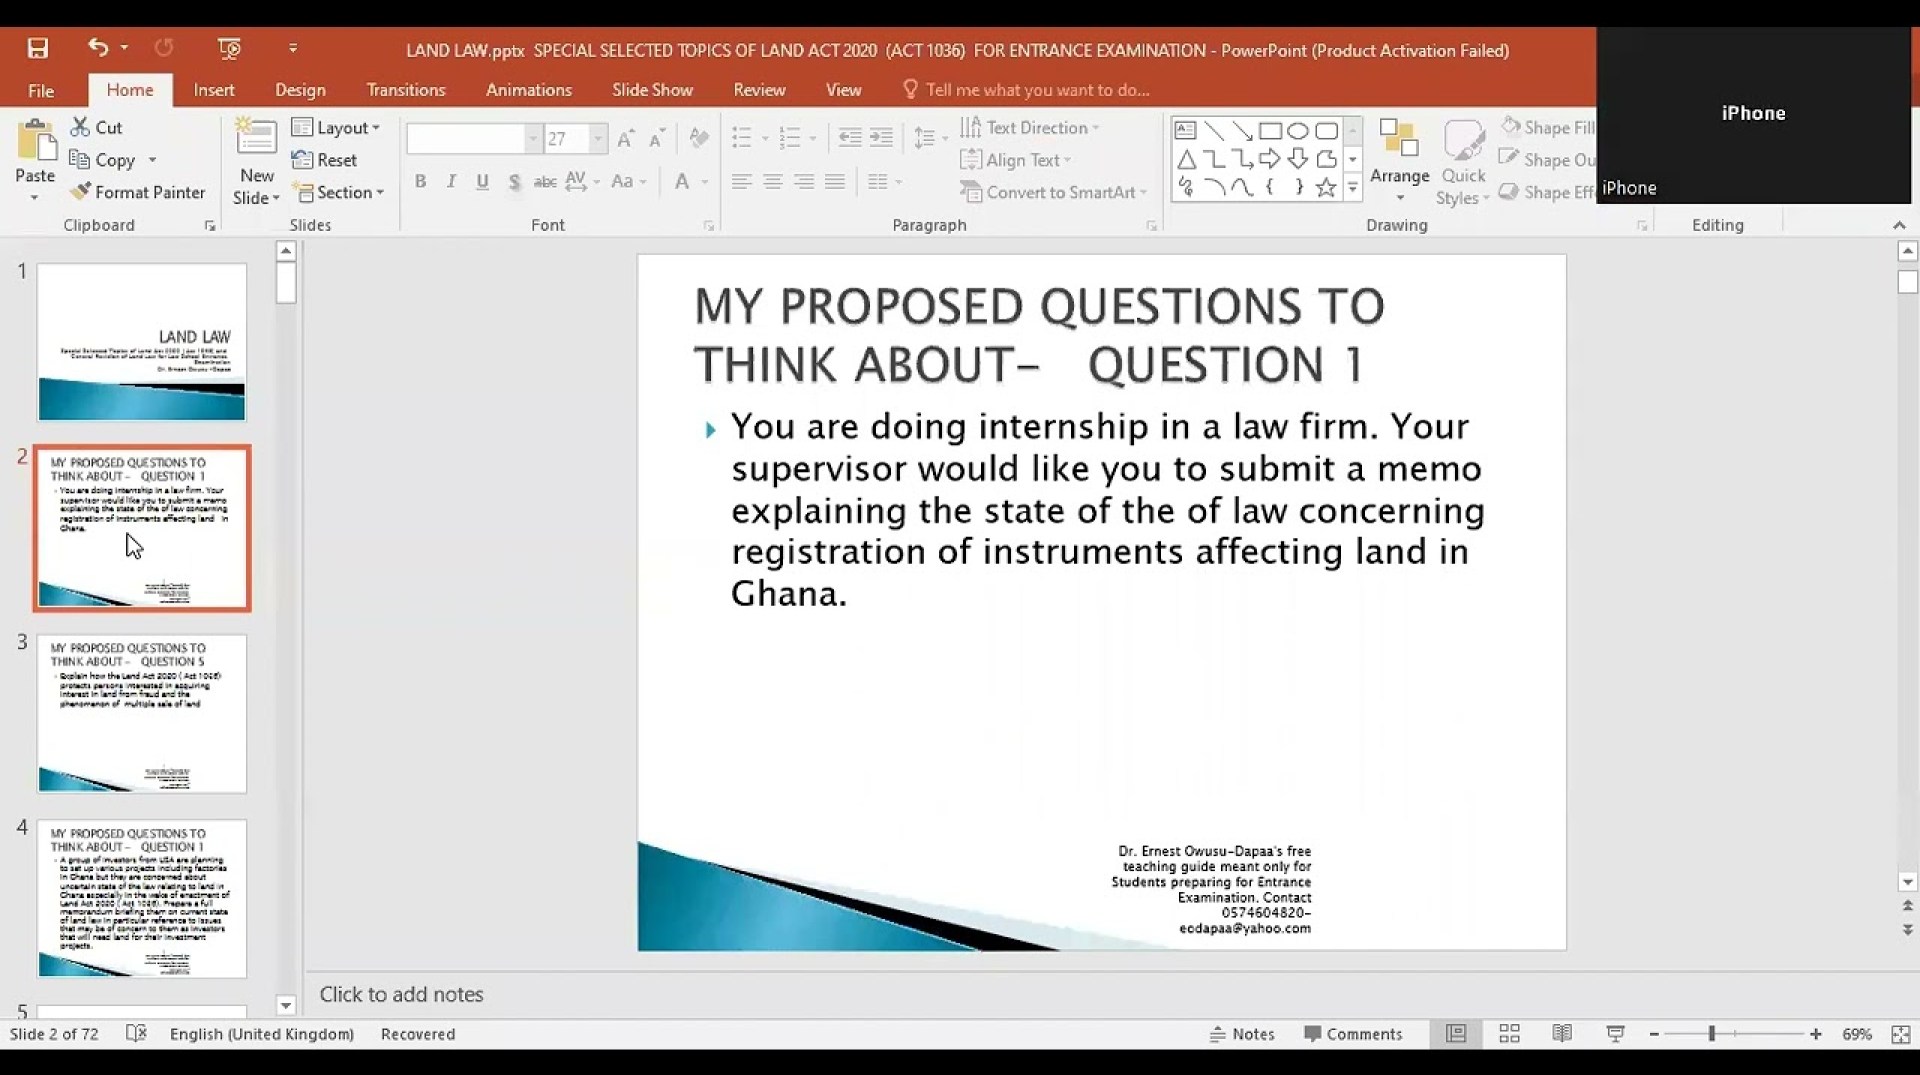Open the File menu

41,90
